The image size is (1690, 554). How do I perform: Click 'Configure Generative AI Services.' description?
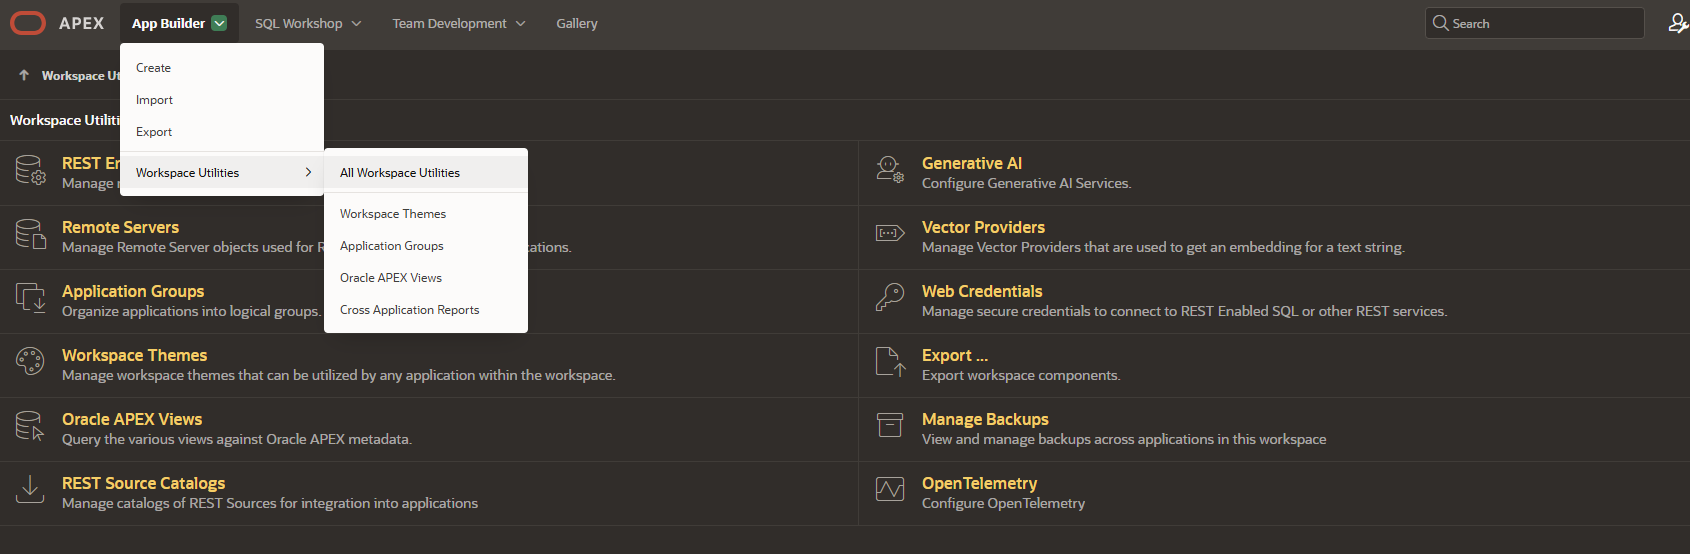[1026, 183]
